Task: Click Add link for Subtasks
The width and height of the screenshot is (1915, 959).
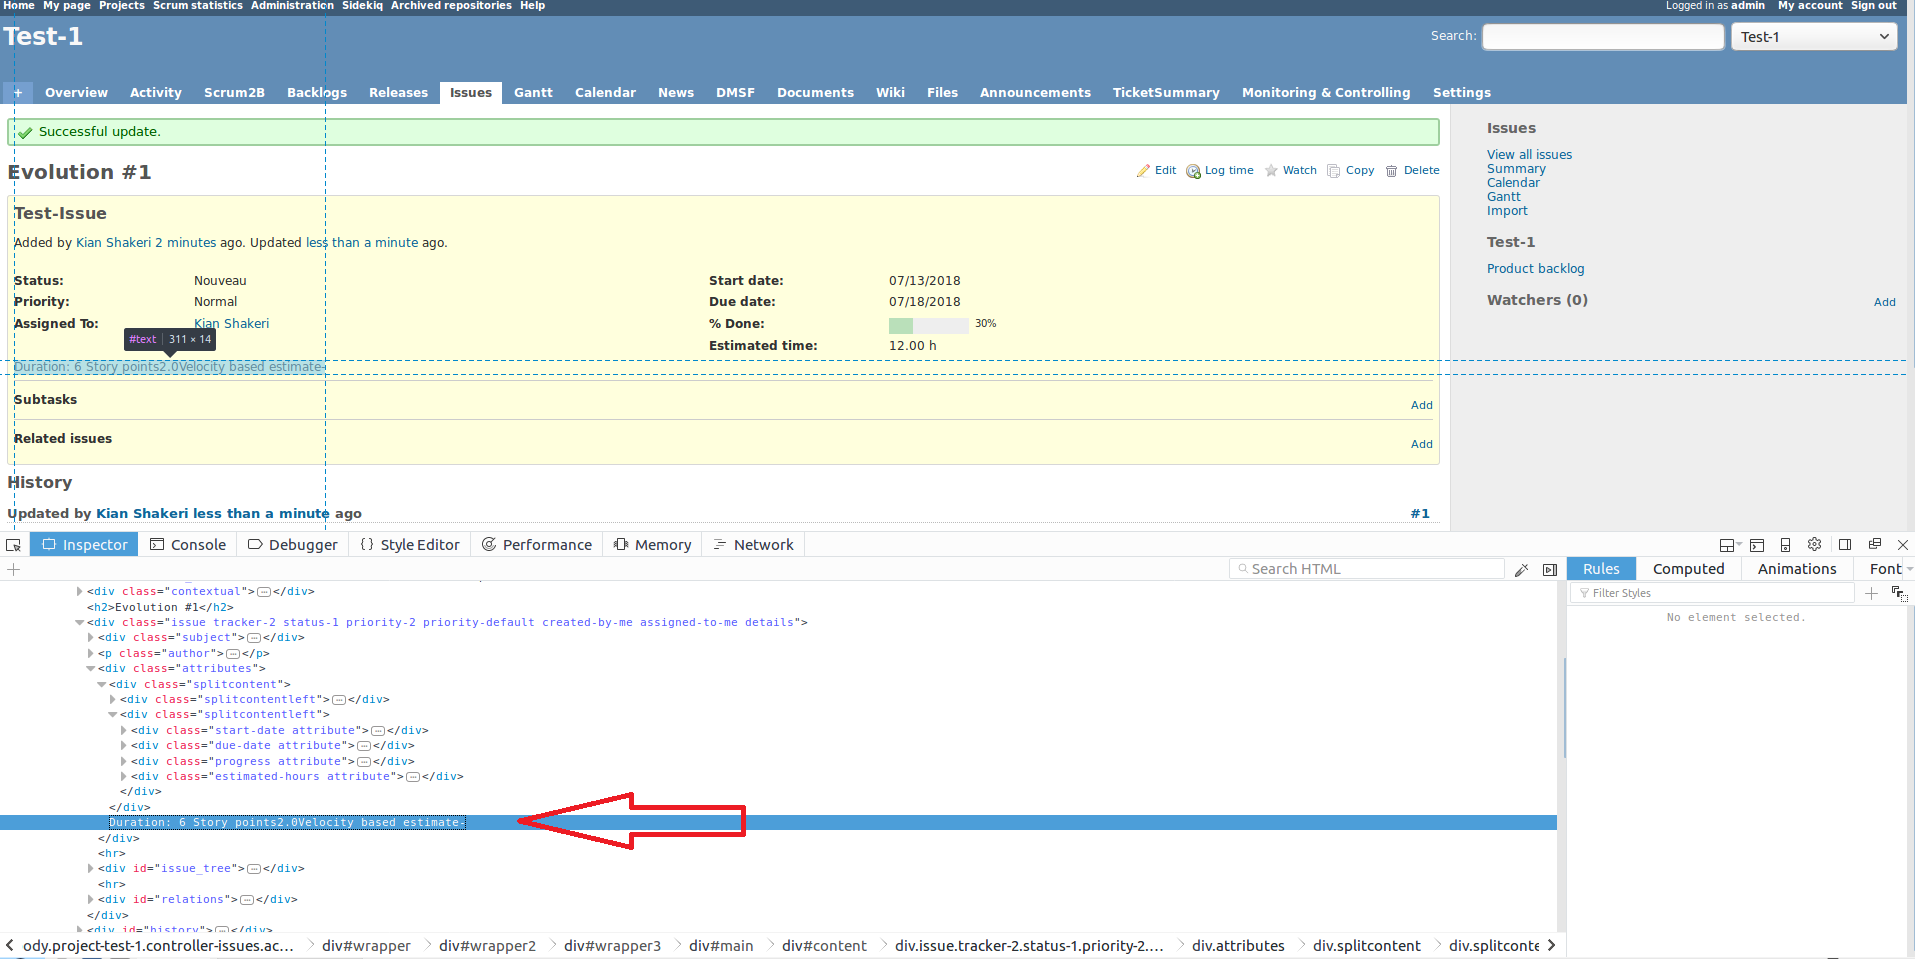Action: click(1422, 406)
